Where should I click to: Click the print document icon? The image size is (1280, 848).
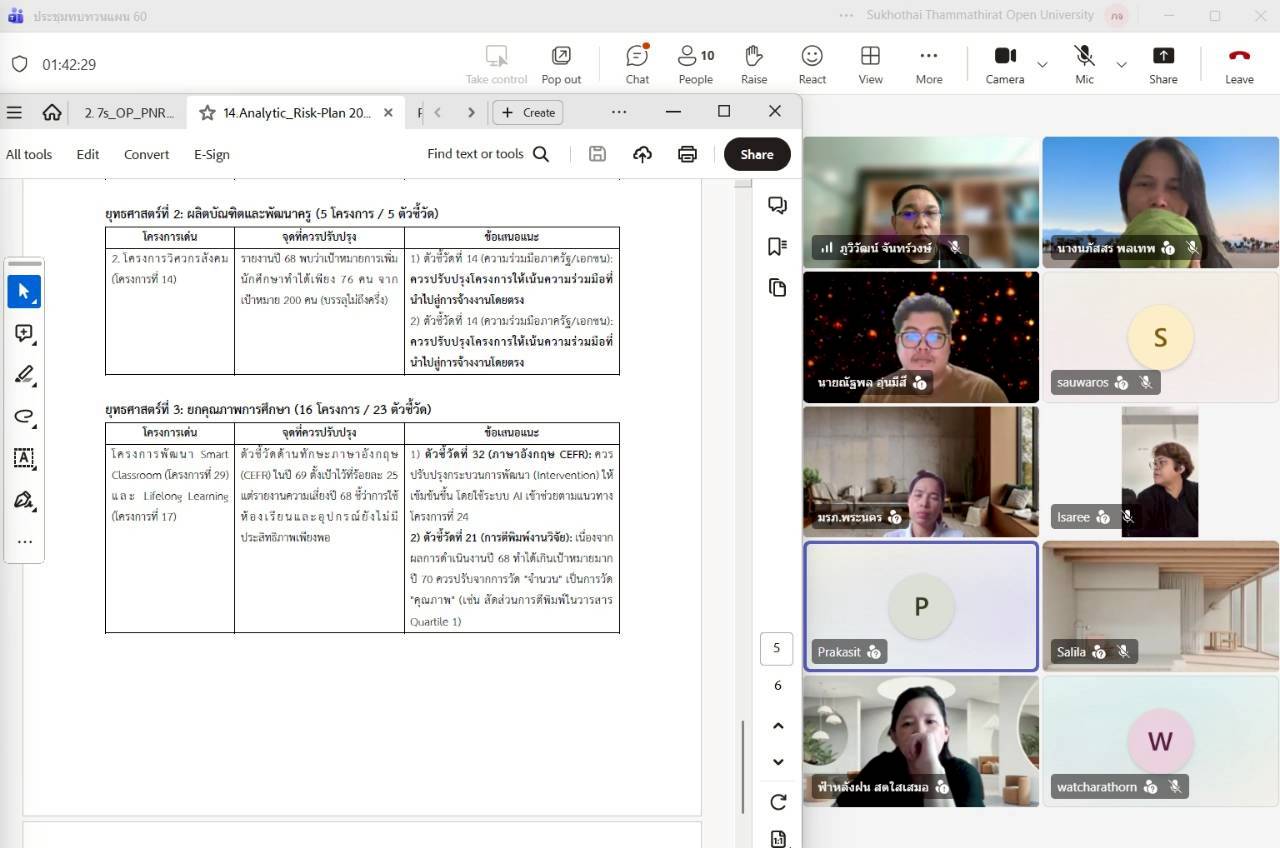tap(687, 154)
